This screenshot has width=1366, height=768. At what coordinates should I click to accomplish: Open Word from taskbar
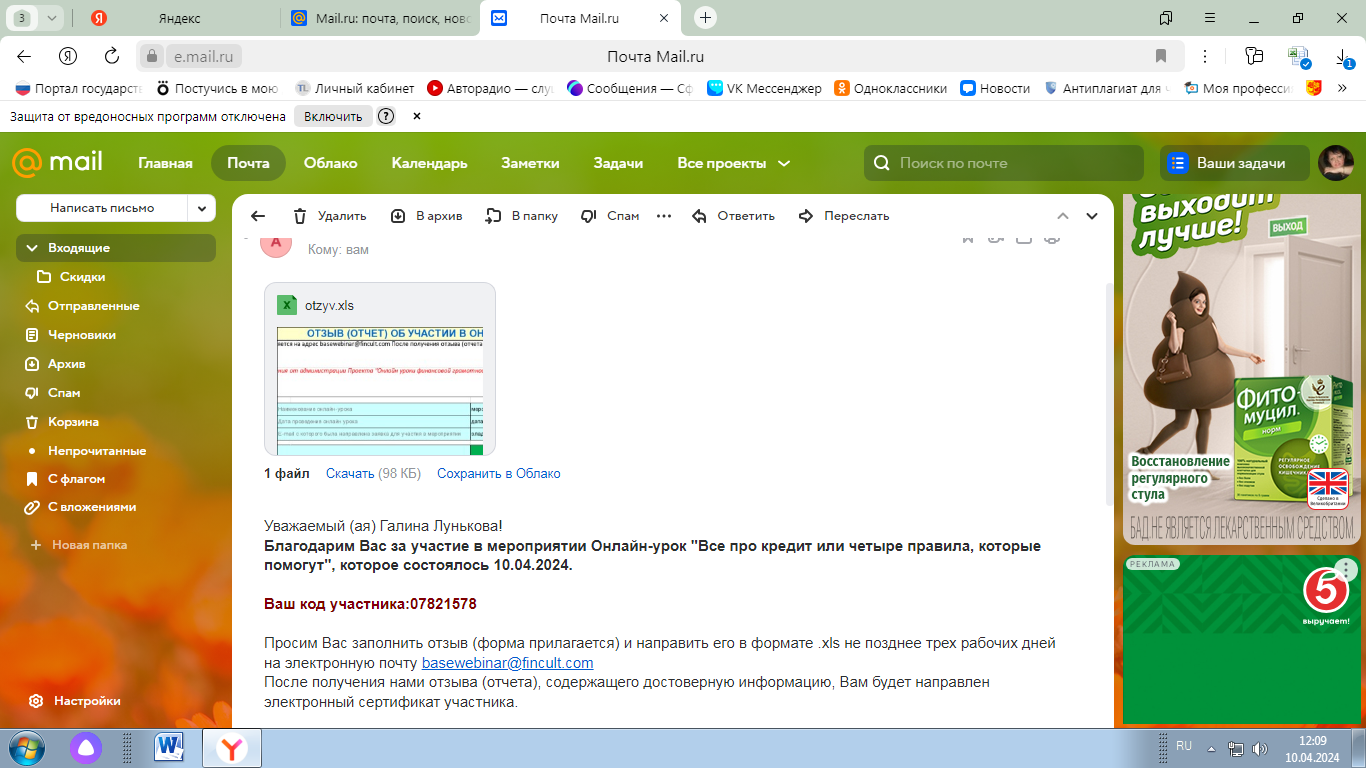pyautogui.click(x=169, y=747)
